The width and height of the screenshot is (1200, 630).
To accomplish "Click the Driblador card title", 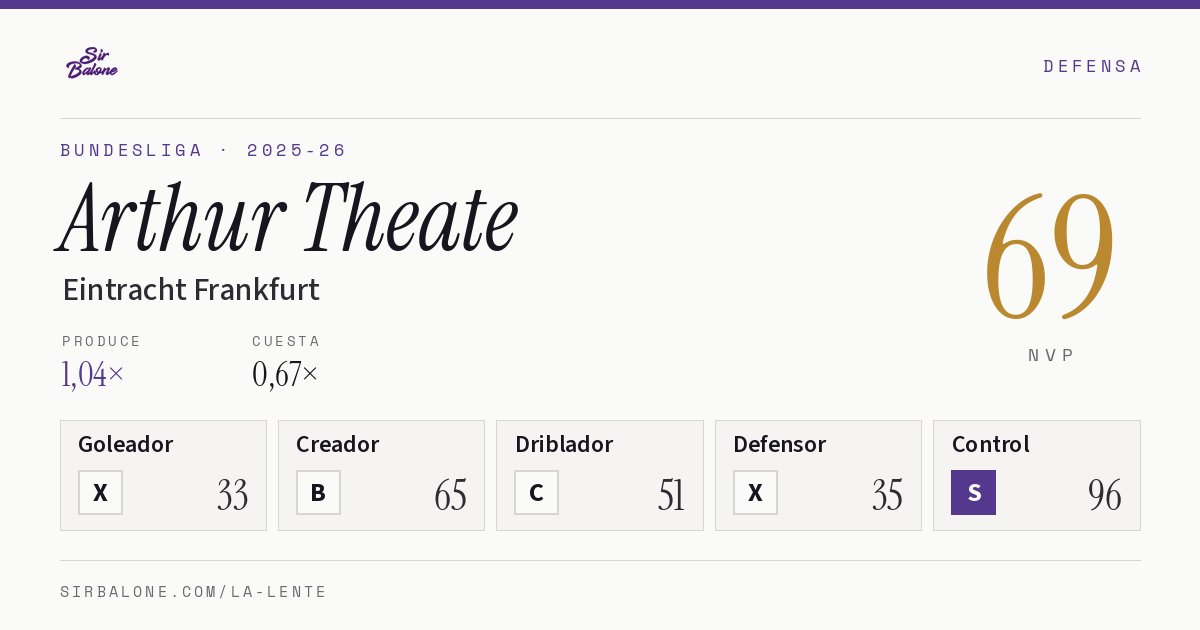I will pos(564,444).
